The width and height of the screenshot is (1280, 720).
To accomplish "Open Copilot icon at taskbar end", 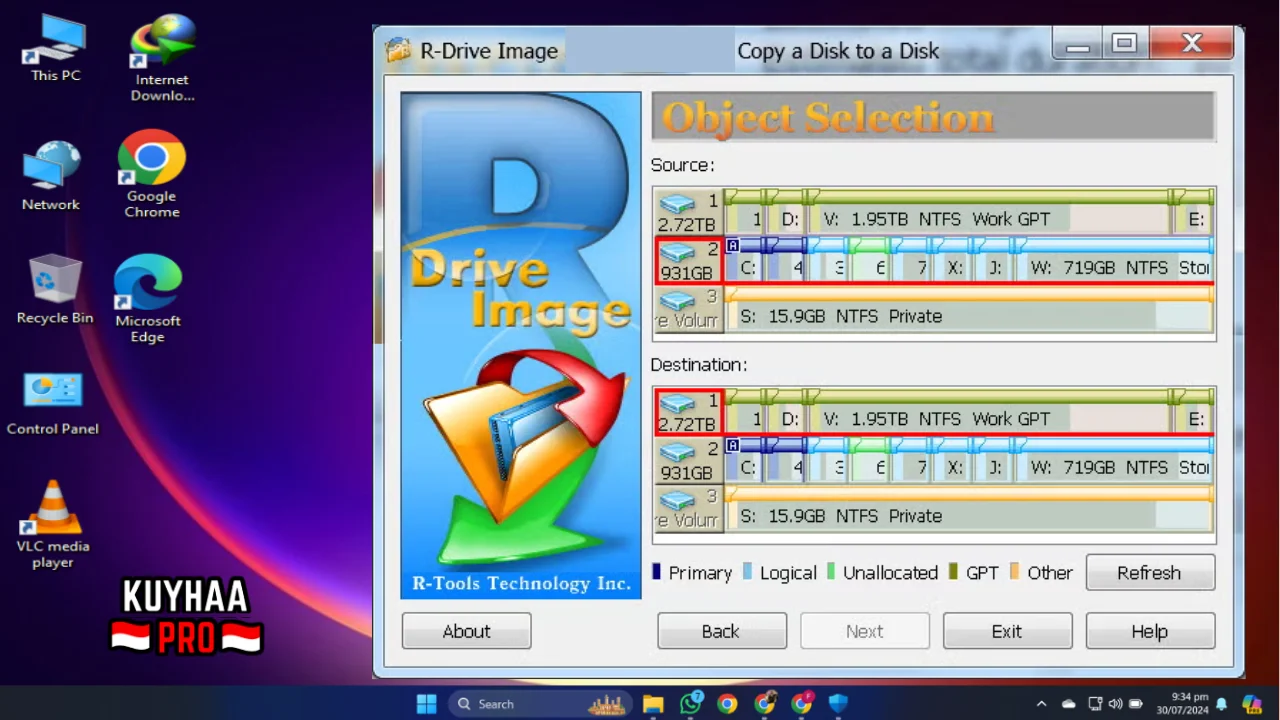I will (1252, 704).
